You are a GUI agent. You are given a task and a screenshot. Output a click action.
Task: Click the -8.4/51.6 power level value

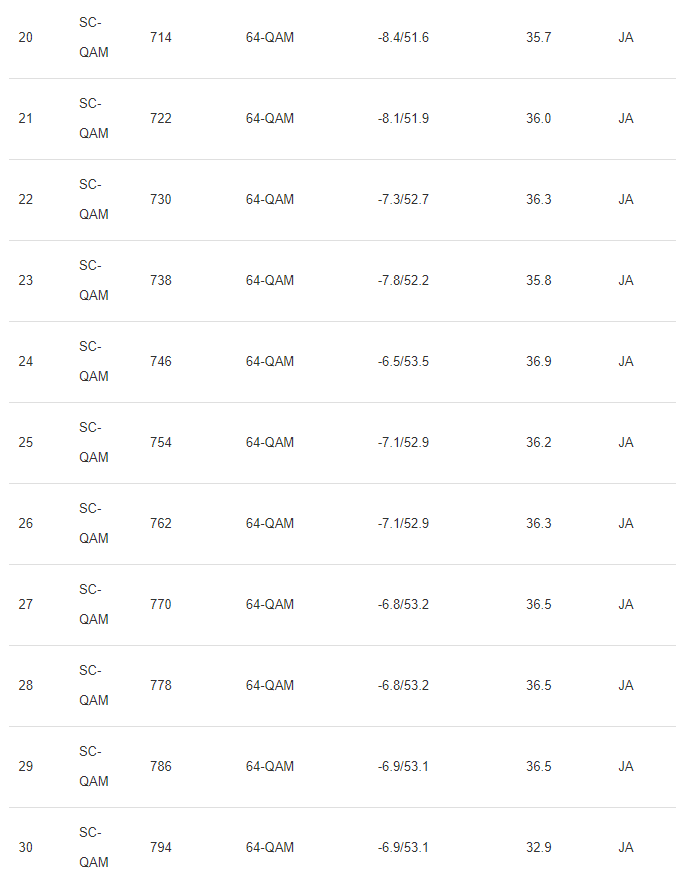(x=403, y=37)
